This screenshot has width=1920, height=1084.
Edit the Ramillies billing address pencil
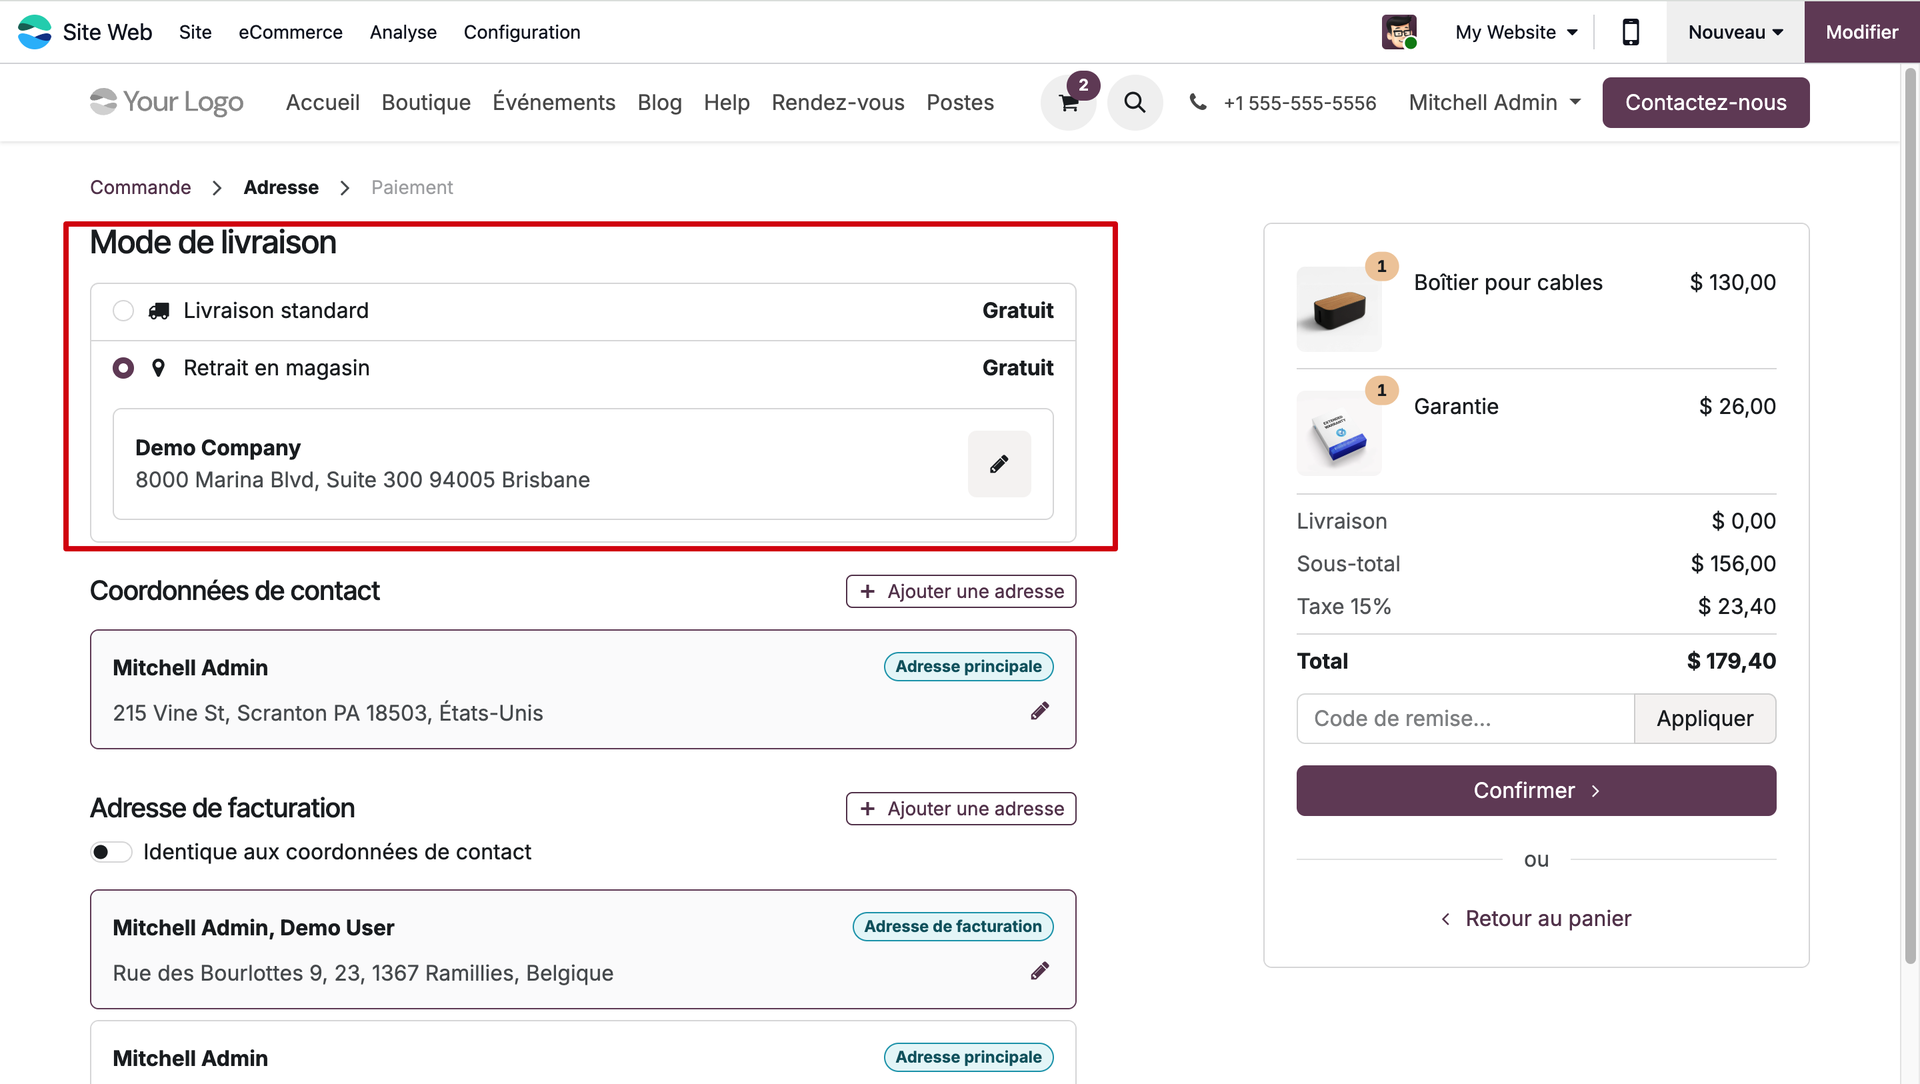tap(1040, 971)
